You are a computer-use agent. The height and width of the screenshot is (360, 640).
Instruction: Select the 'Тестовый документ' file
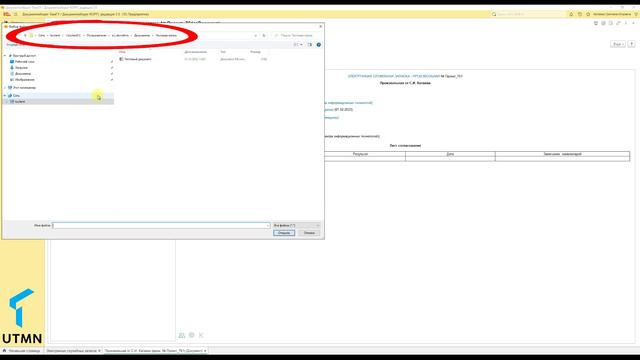pyautogui.click(x=138, y=59)
